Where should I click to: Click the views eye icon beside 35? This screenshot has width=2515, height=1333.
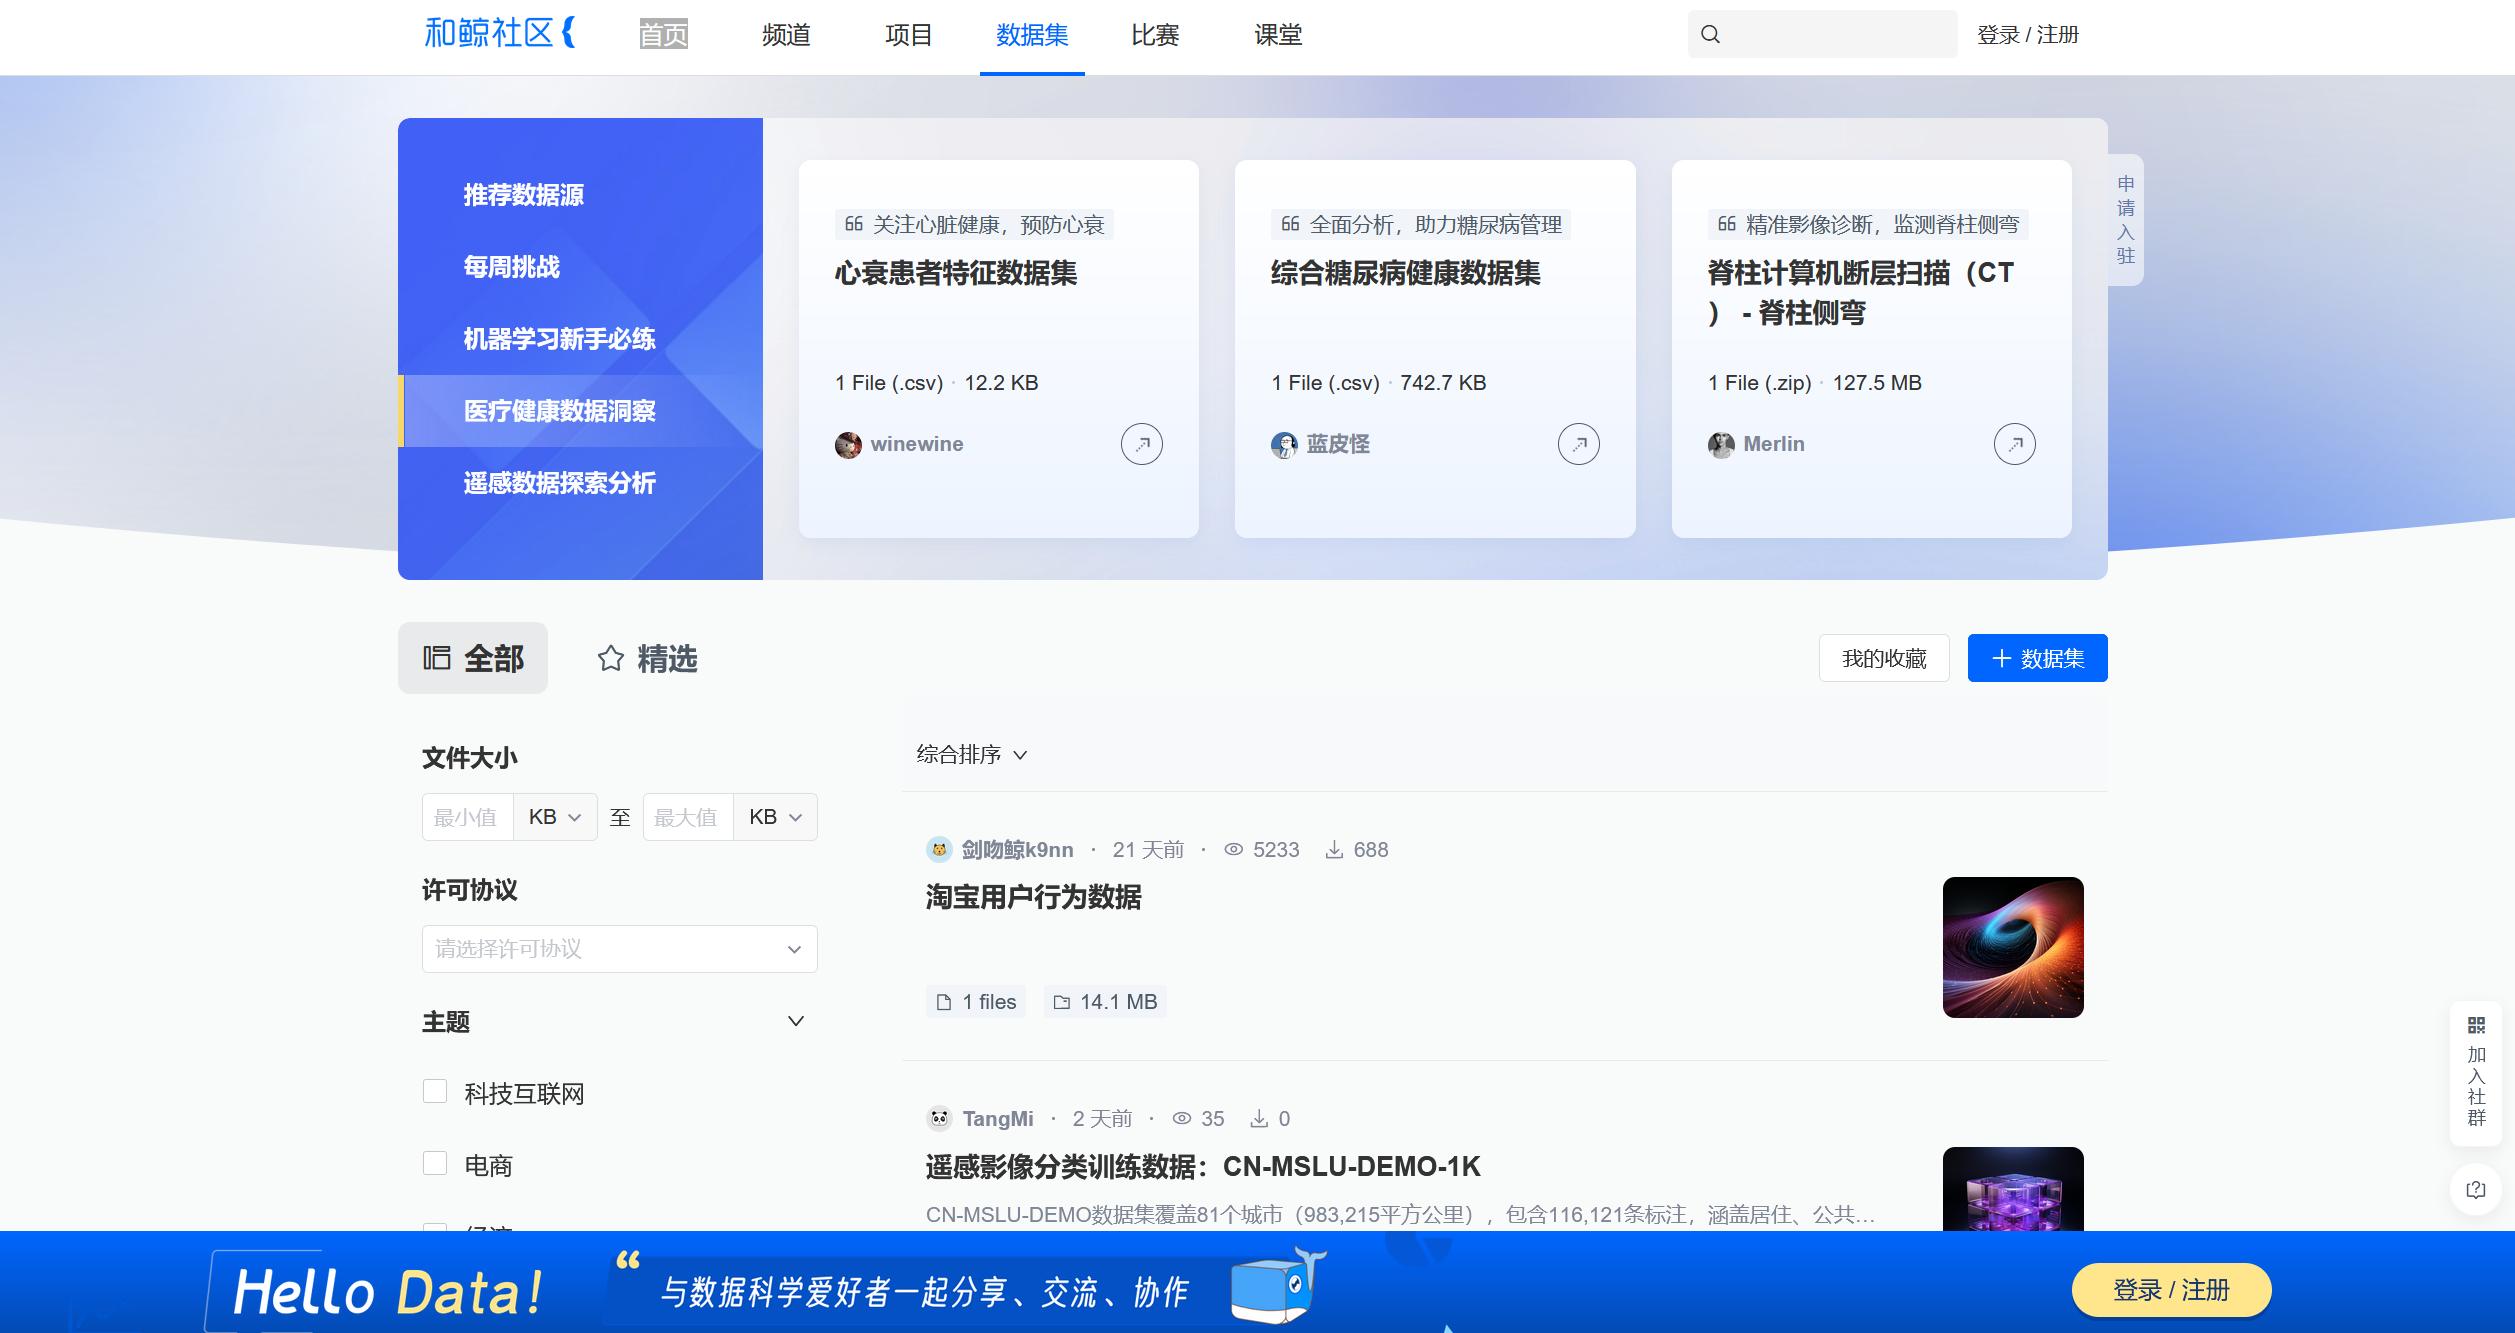[x=1182, y=1119]
